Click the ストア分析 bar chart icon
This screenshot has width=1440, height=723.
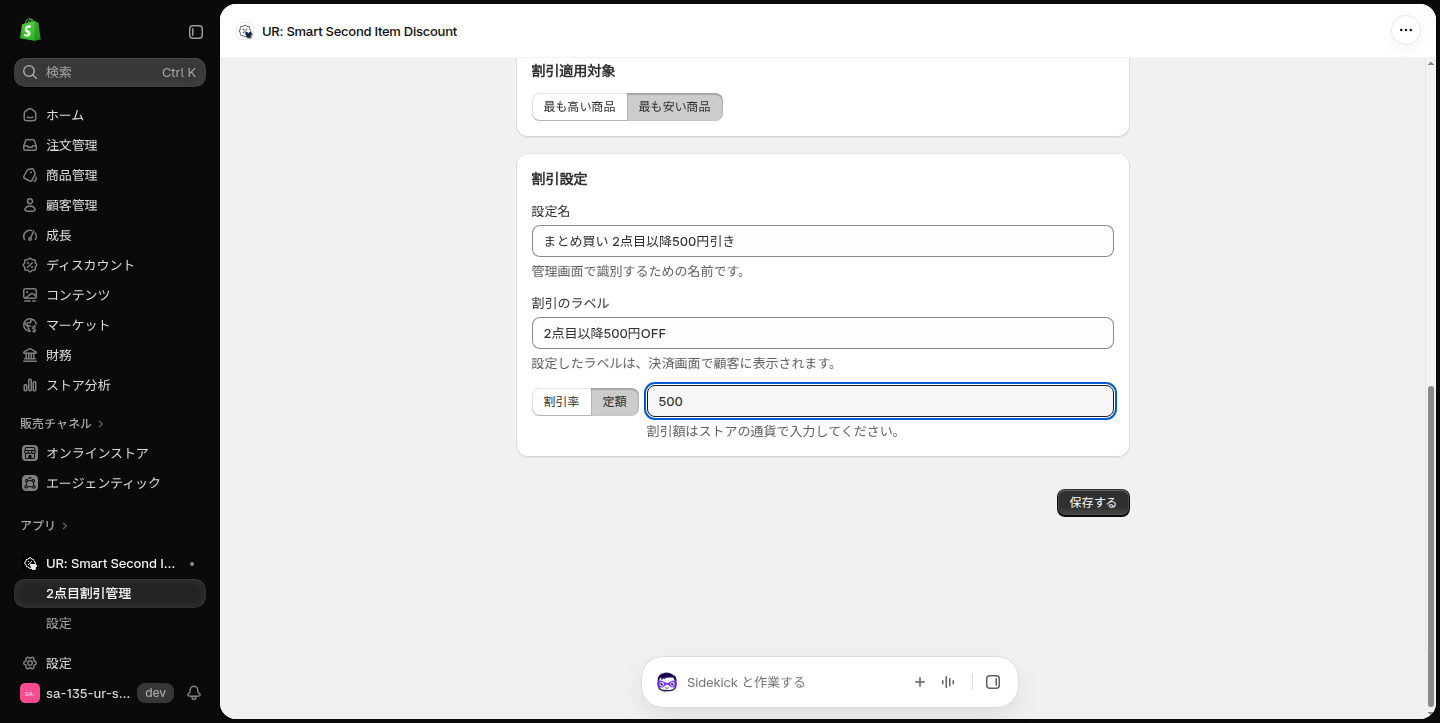[x=30, y=385]
